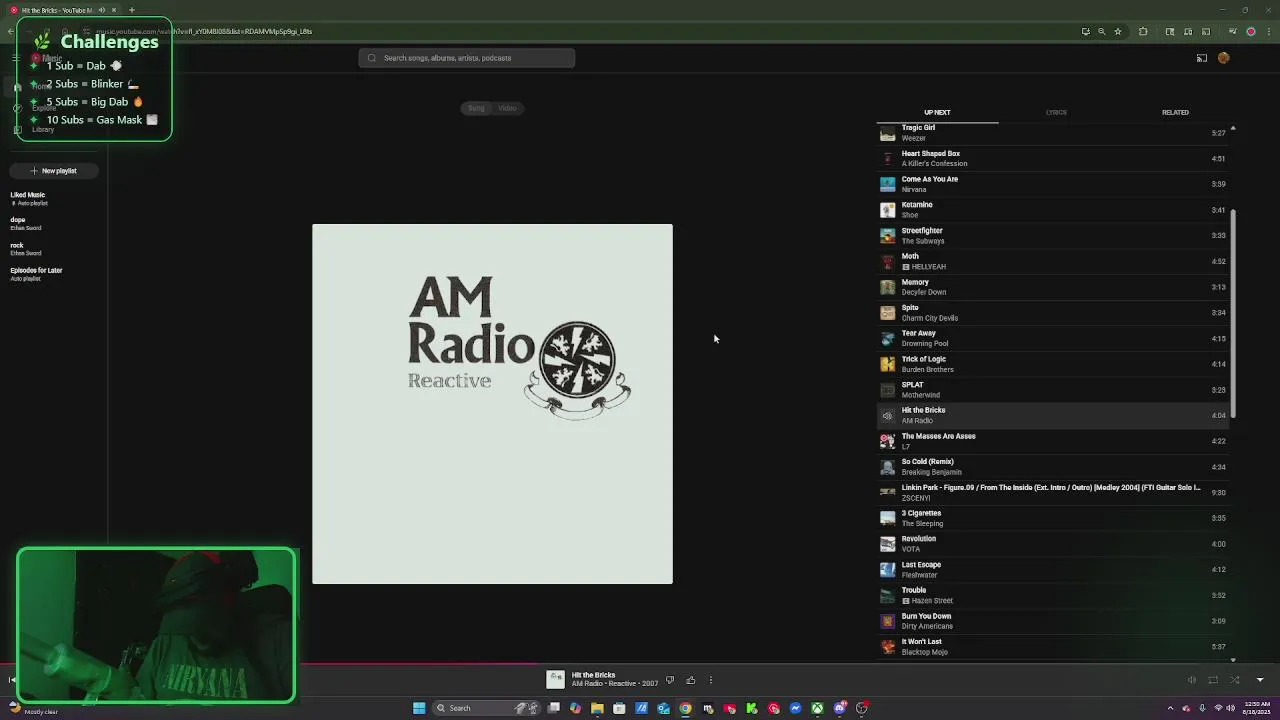Select the Linkin Park Figure.09 medley track
Viewport: 1280px width, 720px height.
point(1054,492)
